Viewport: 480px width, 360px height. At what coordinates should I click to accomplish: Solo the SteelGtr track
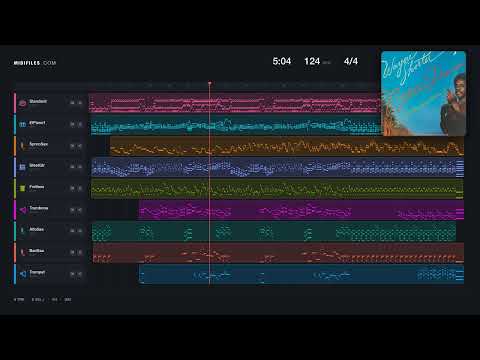[80, 167]
